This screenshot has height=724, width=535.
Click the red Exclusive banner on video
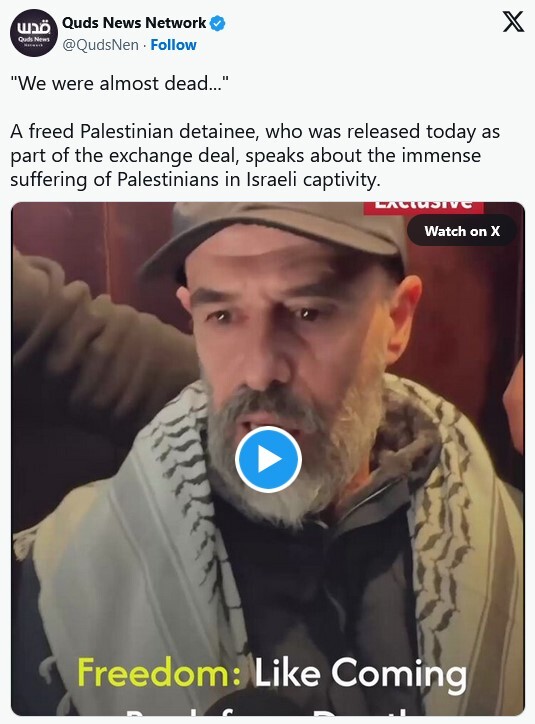pos(423,207)
